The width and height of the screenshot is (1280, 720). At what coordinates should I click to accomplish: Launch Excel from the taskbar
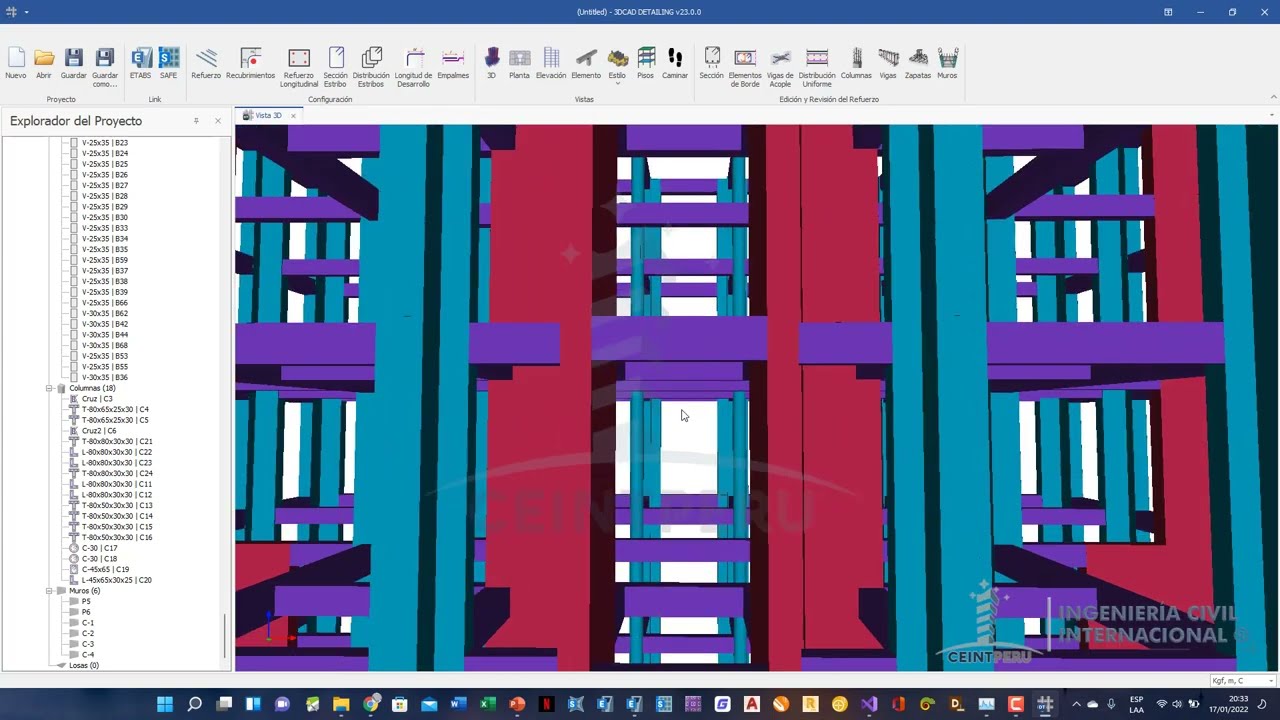[488, 704]
